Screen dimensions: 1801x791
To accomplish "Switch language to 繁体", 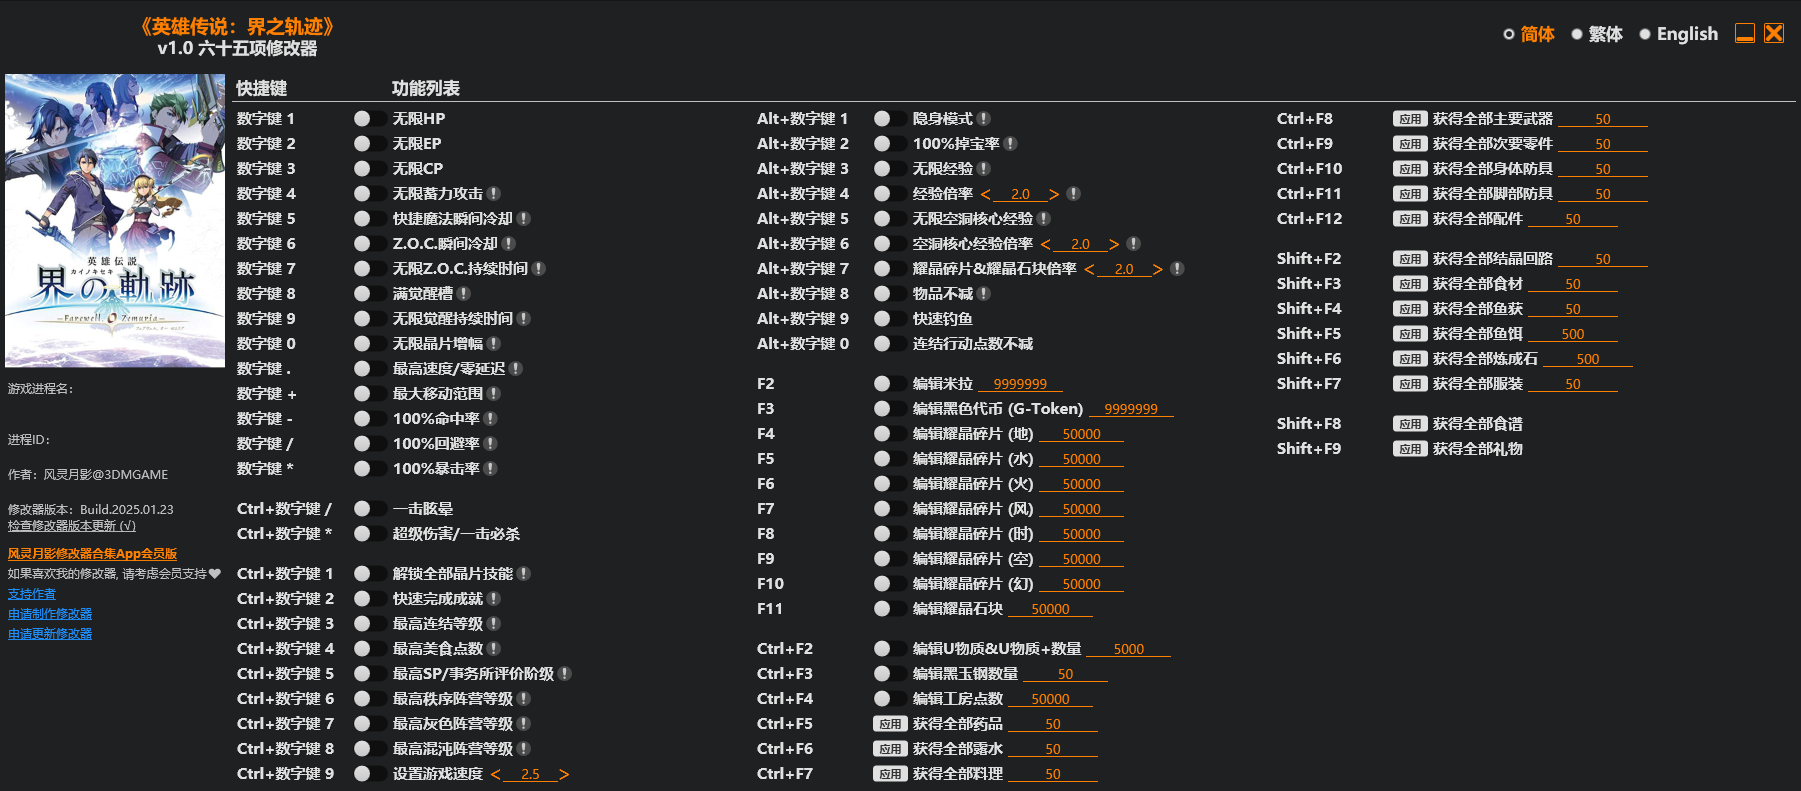I will coord(1597,34).
